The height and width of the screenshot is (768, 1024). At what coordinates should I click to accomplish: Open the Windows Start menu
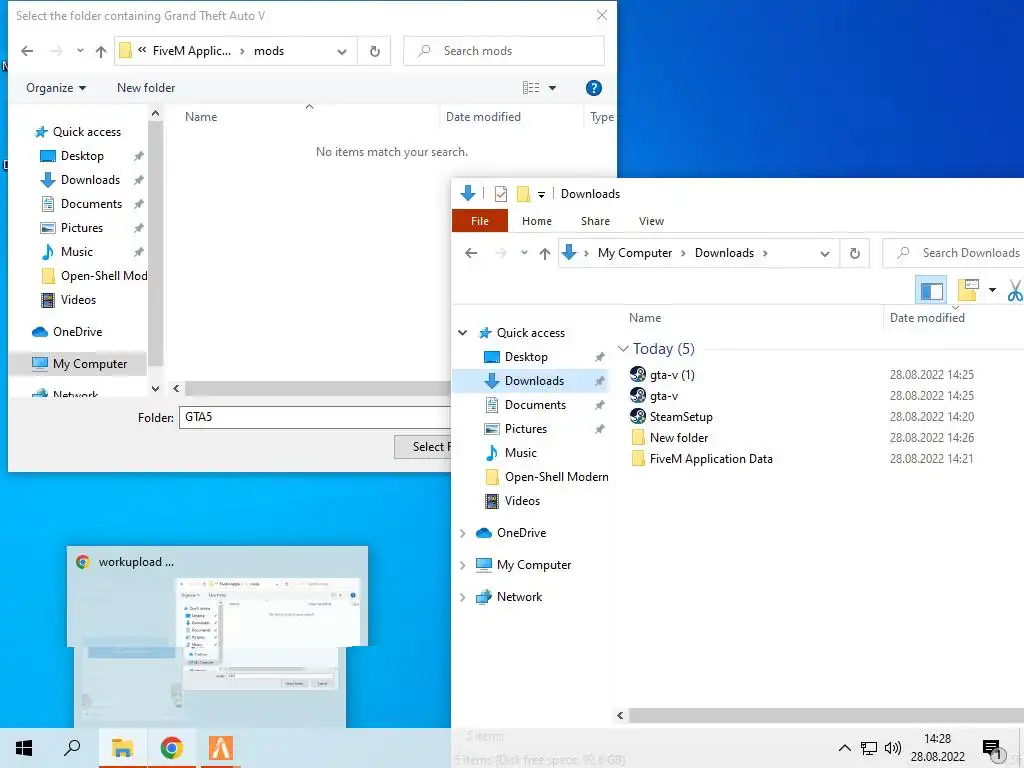[x=24, y=748]
